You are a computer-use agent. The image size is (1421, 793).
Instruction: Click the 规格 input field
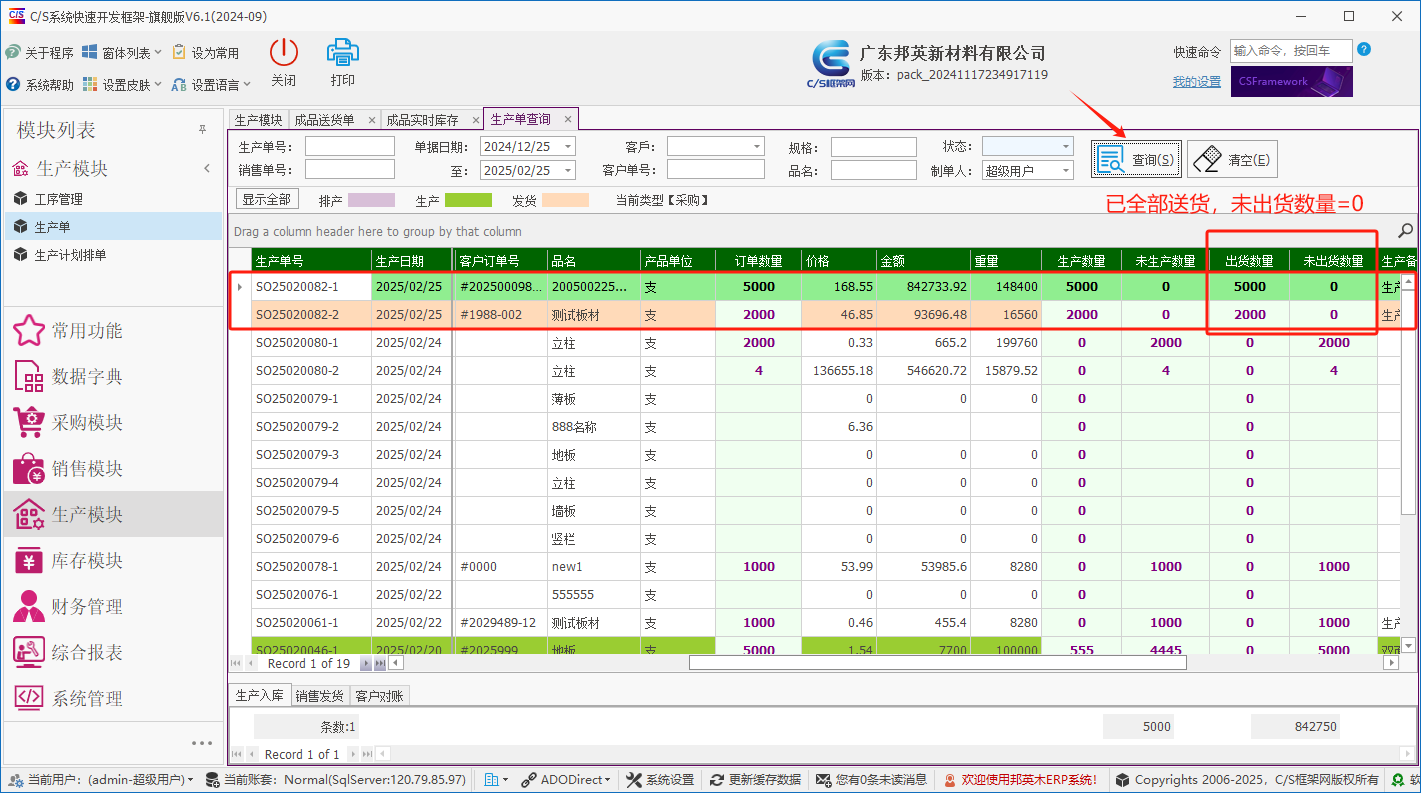(874, 146)
